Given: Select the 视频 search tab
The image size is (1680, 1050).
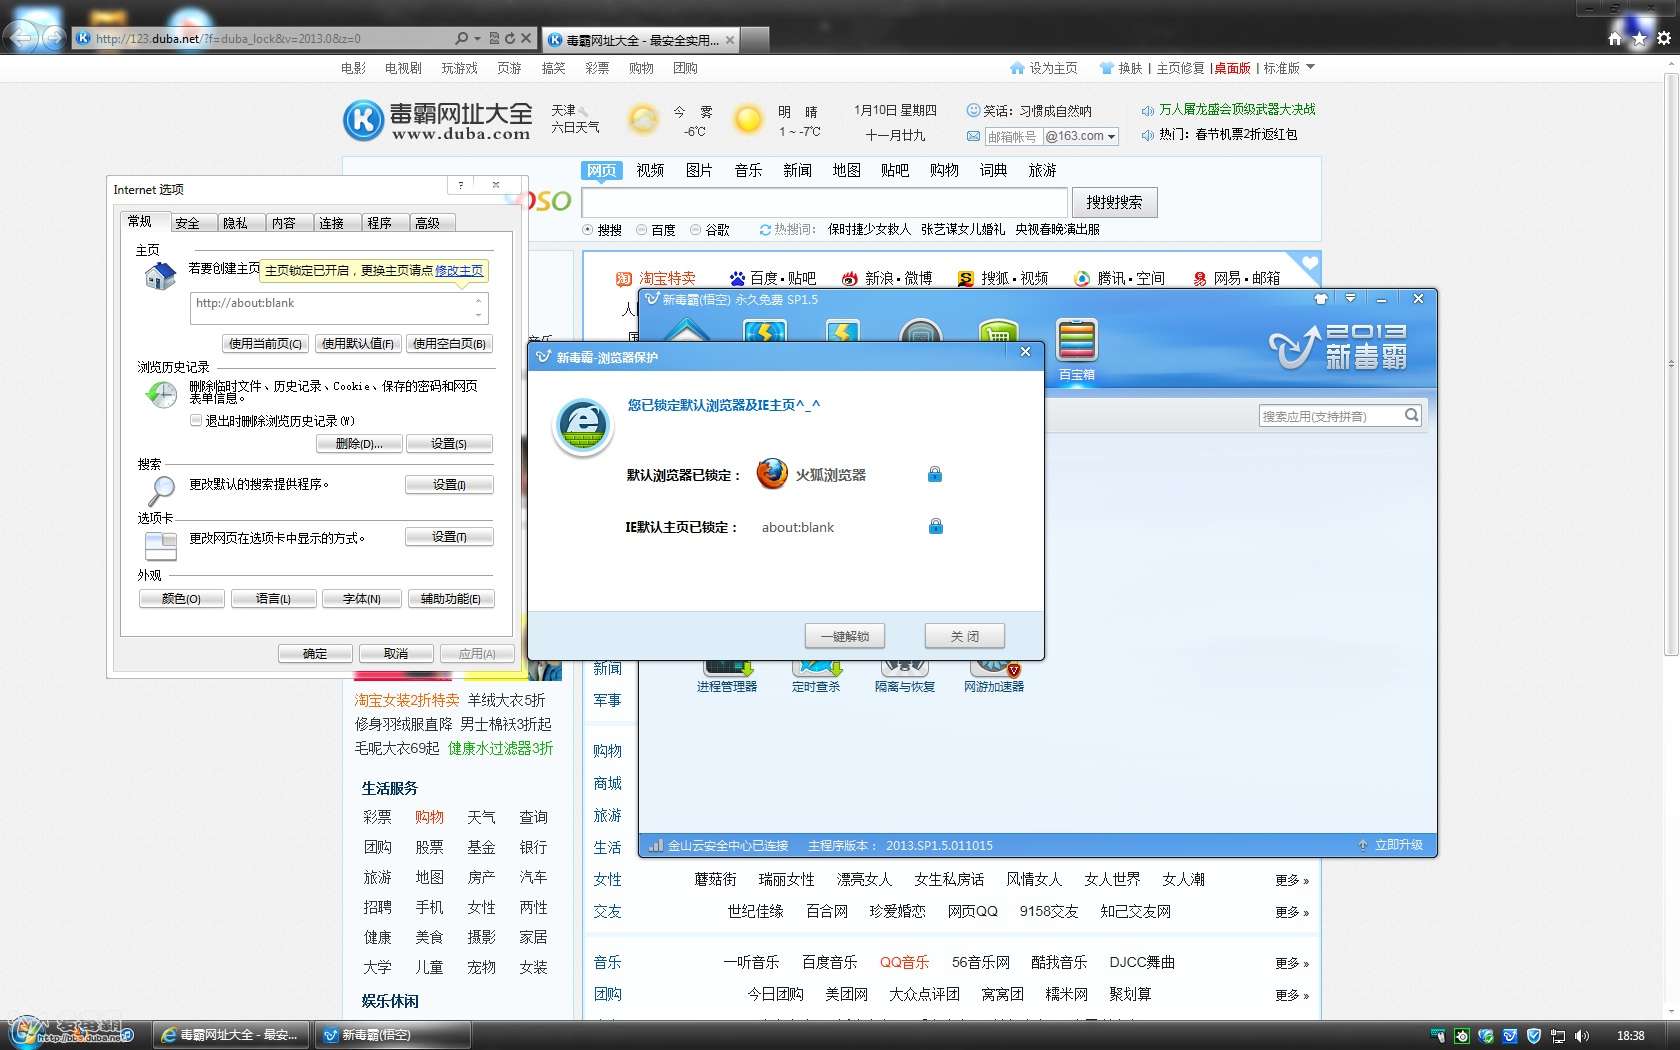Looking at the screenshot, I should coord(650,171).
